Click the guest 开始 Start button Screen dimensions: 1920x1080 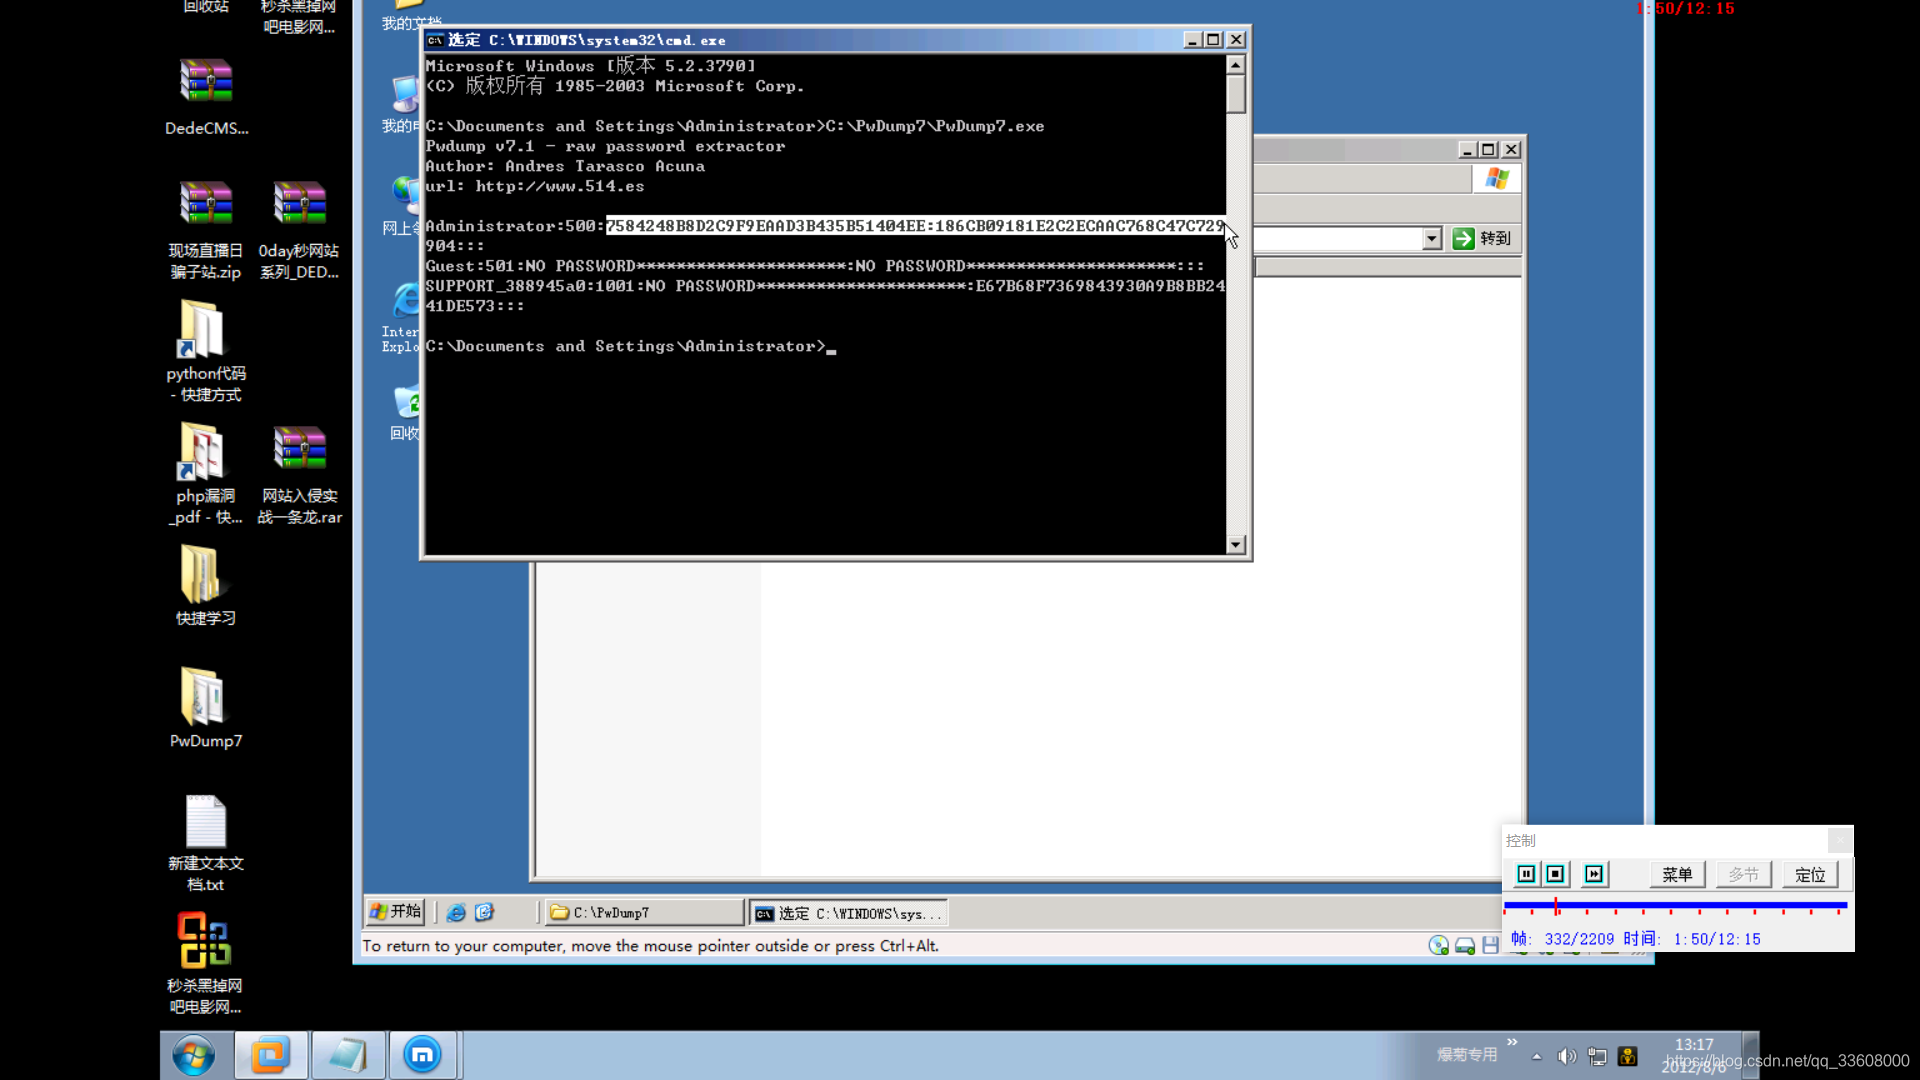click(x=395, y=911)
